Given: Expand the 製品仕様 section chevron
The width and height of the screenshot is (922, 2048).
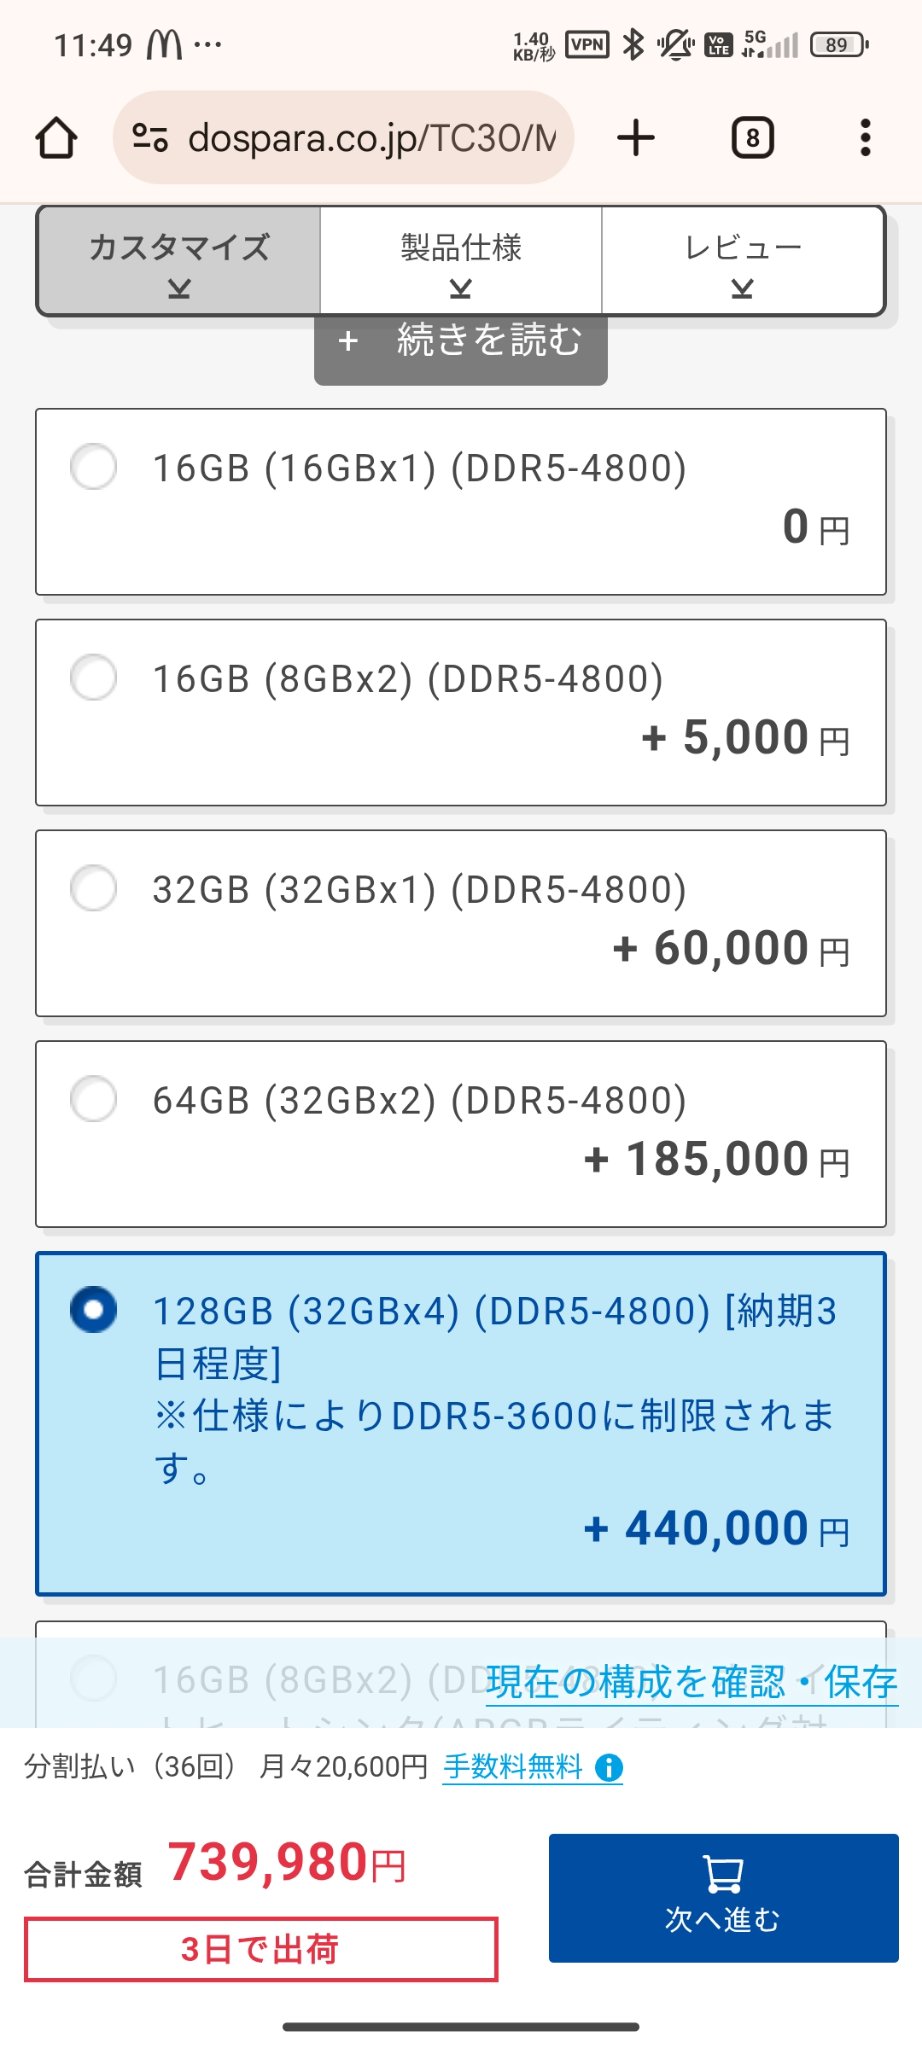Looking at the screenshot, I should pos(461,289).
